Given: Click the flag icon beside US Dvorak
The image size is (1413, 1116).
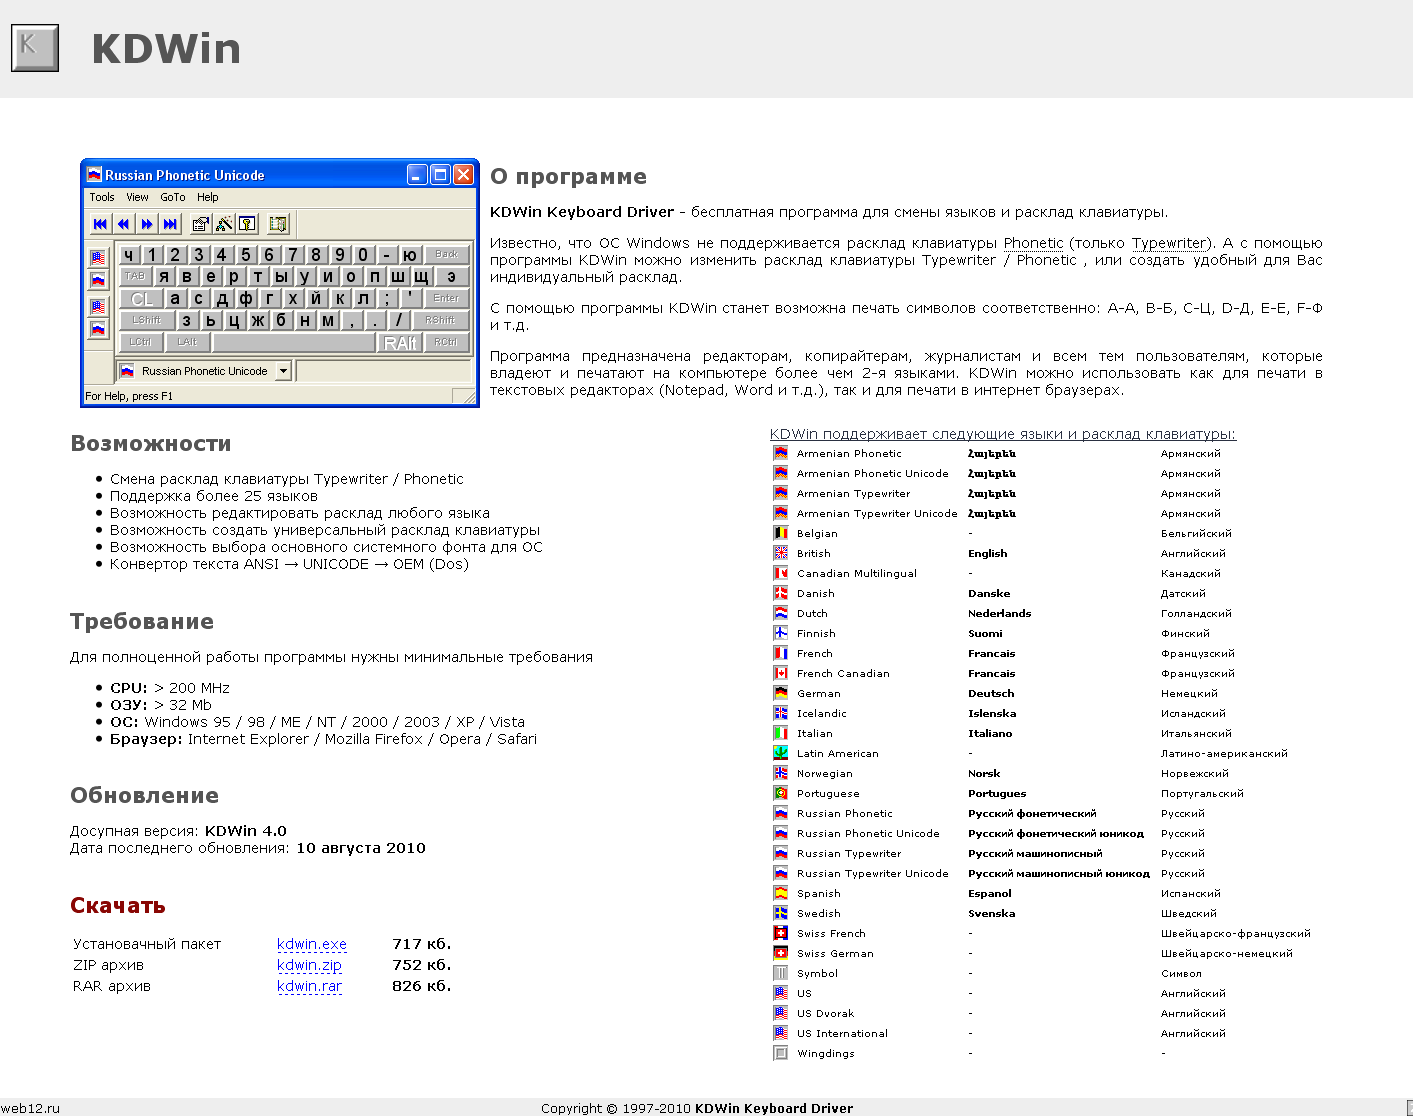Looking at the screenshot, I should pyautogui.click(x=780, y=1013).
